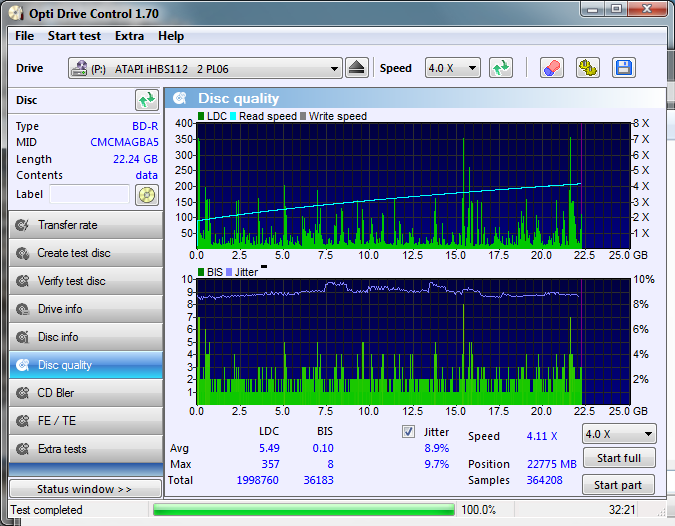This screenshot has height=526, width=675.
Task: Click the Disc quality header disc icon
Action: pyautogui.click(x=180, y=98)
